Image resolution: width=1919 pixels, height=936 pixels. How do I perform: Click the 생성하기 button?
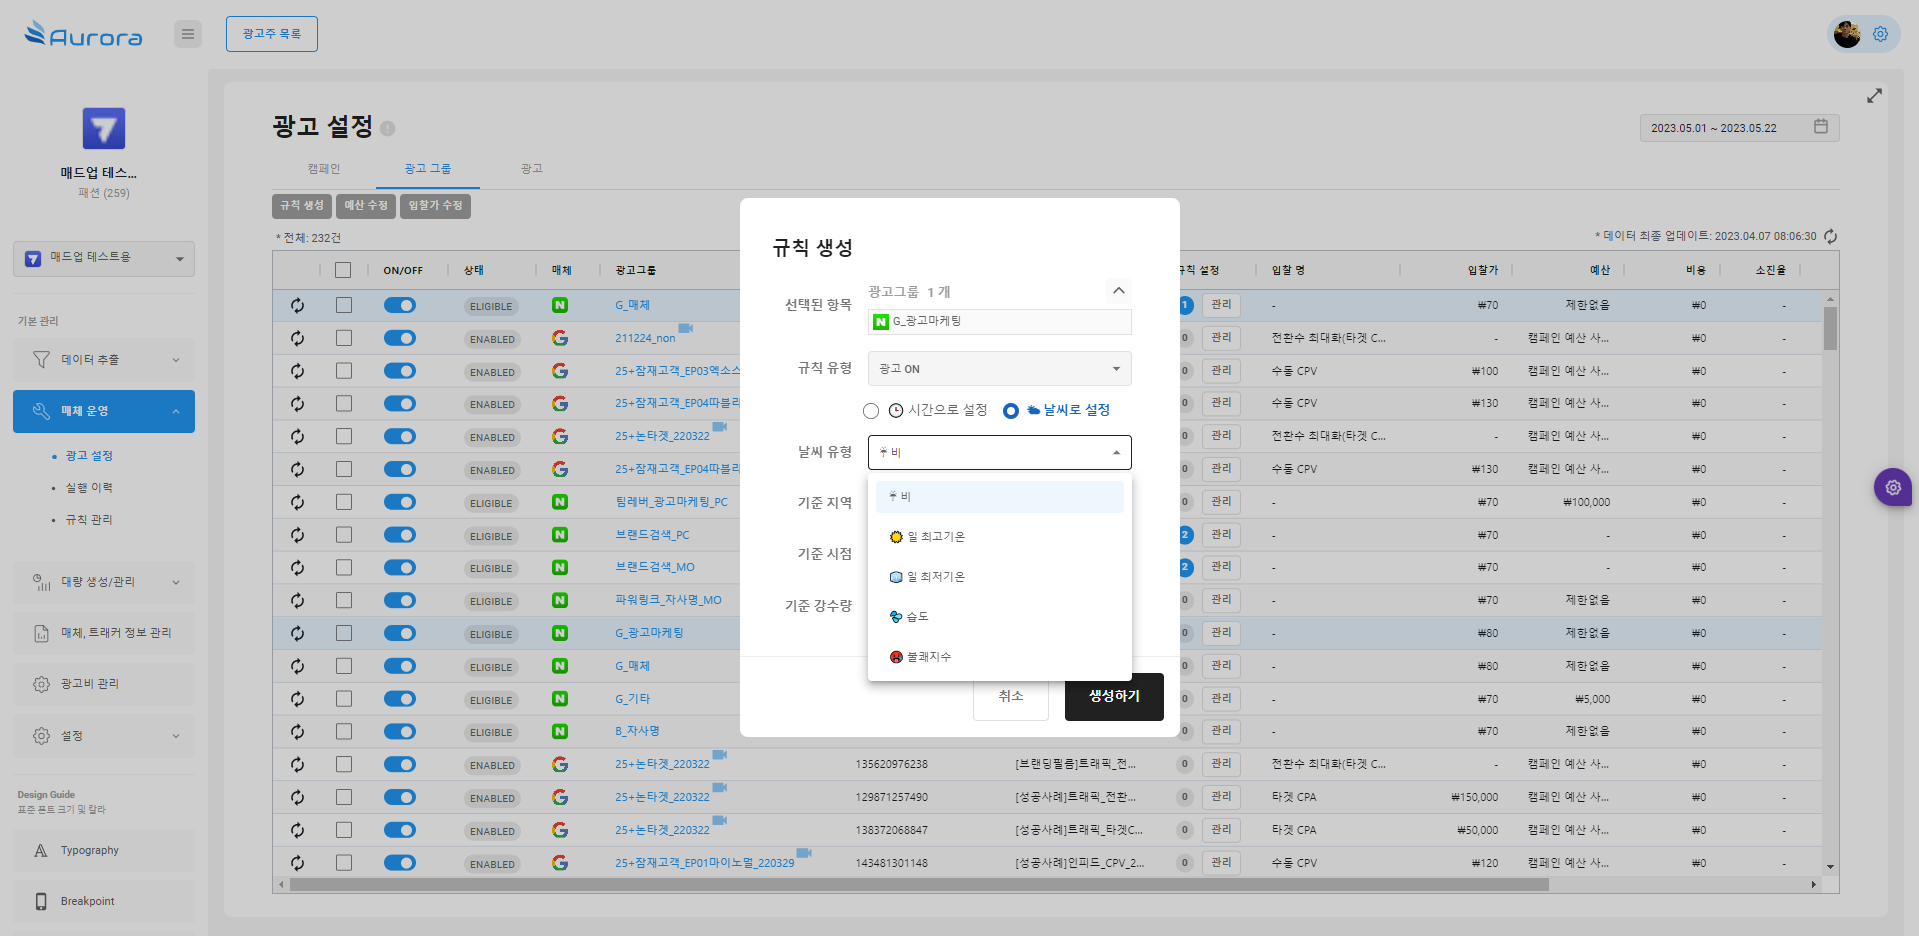pyautogui.click(x=1113, y=696)
